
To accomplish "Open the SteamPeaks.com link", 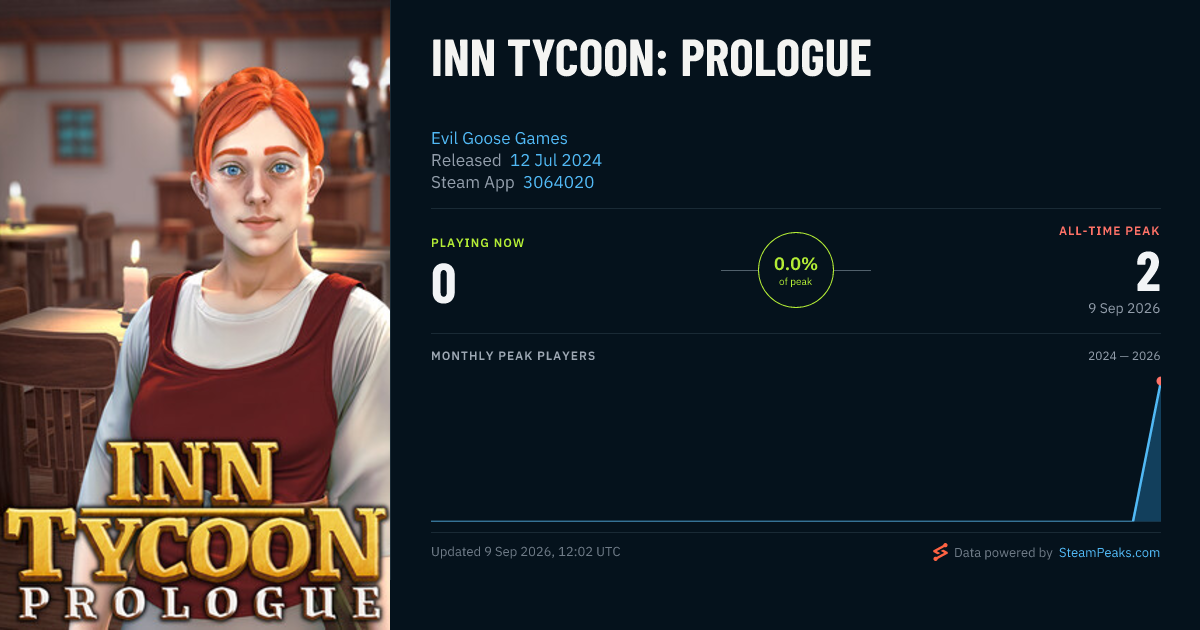I will click(x=1109, y=552).
